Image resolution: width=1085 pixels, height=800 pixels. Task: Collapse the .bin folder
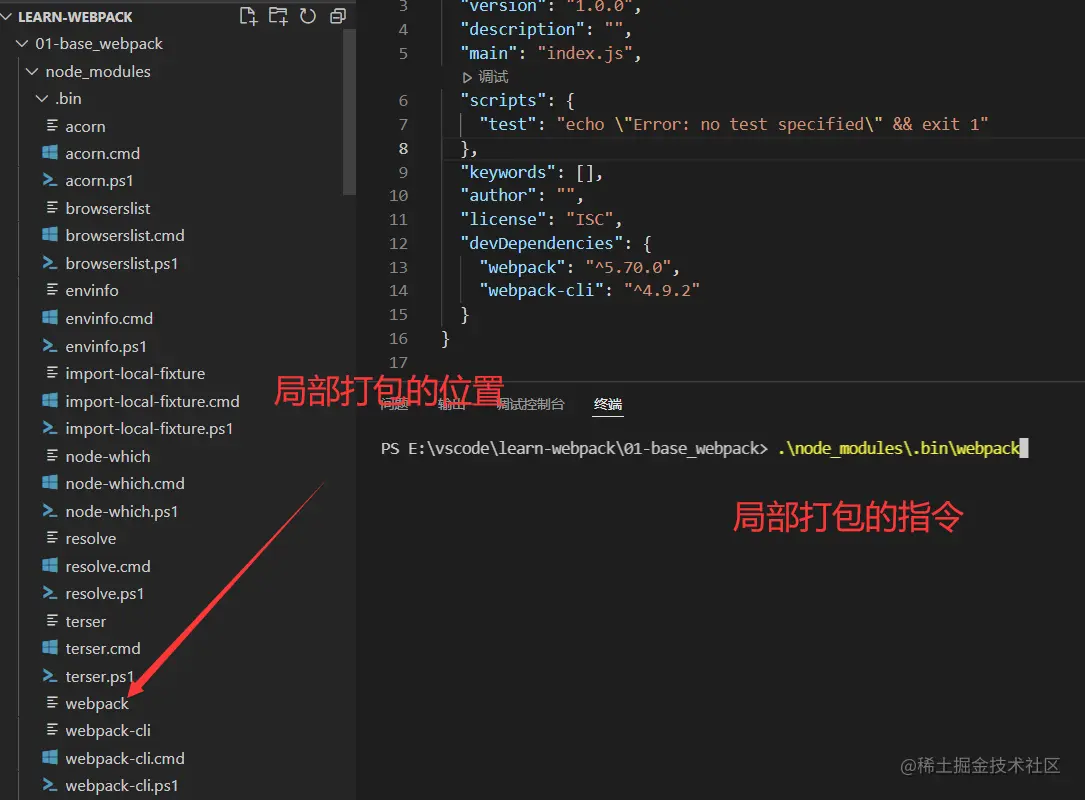[x=42, y=99]
